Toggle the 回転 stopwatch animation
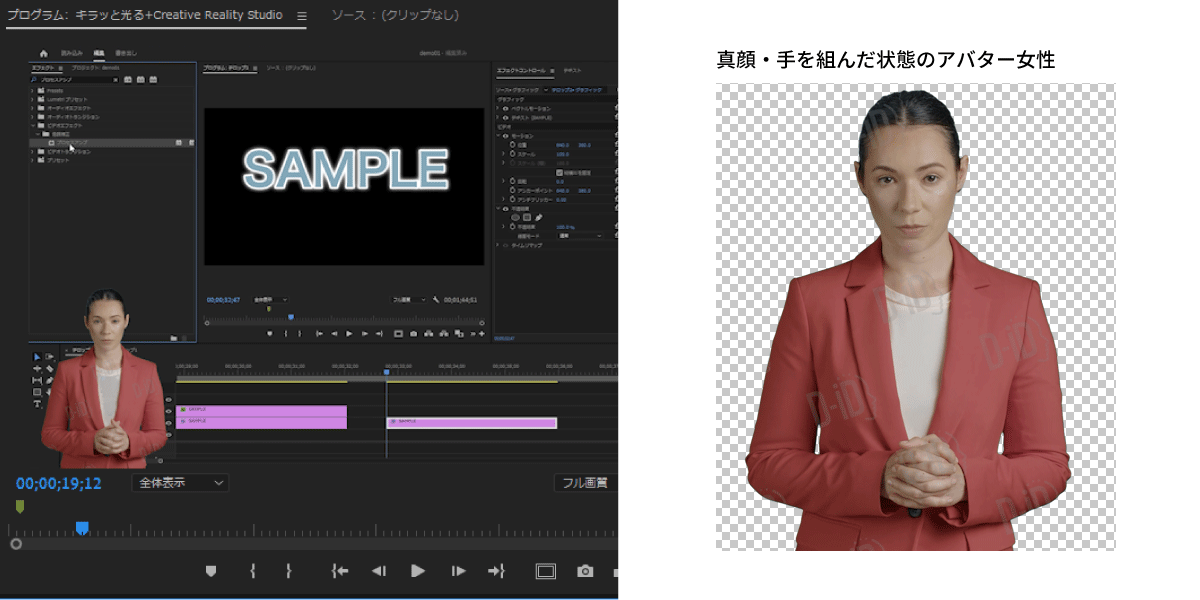The height and width of the screenshot is (600, 1200). click(512, 181)
